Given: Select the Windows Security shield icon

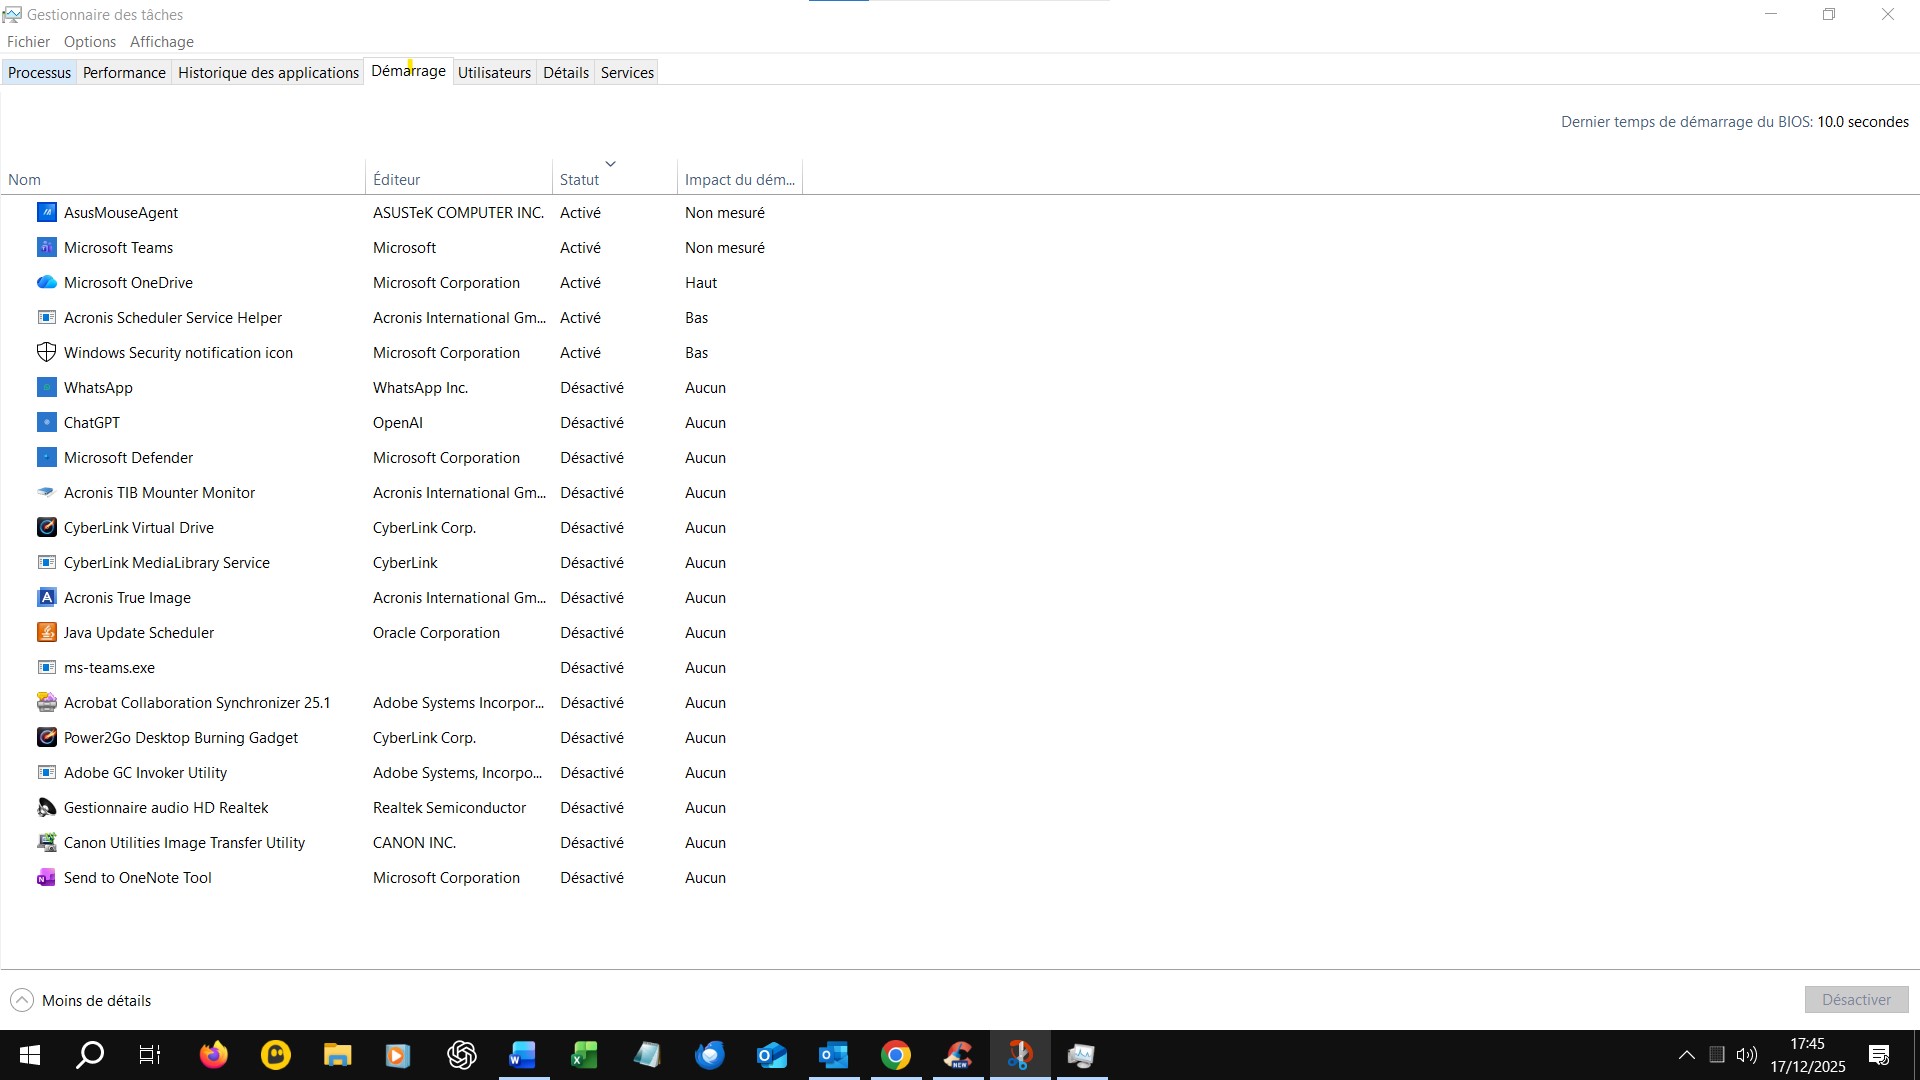Looking at the screenshot, I should (46, 353).
